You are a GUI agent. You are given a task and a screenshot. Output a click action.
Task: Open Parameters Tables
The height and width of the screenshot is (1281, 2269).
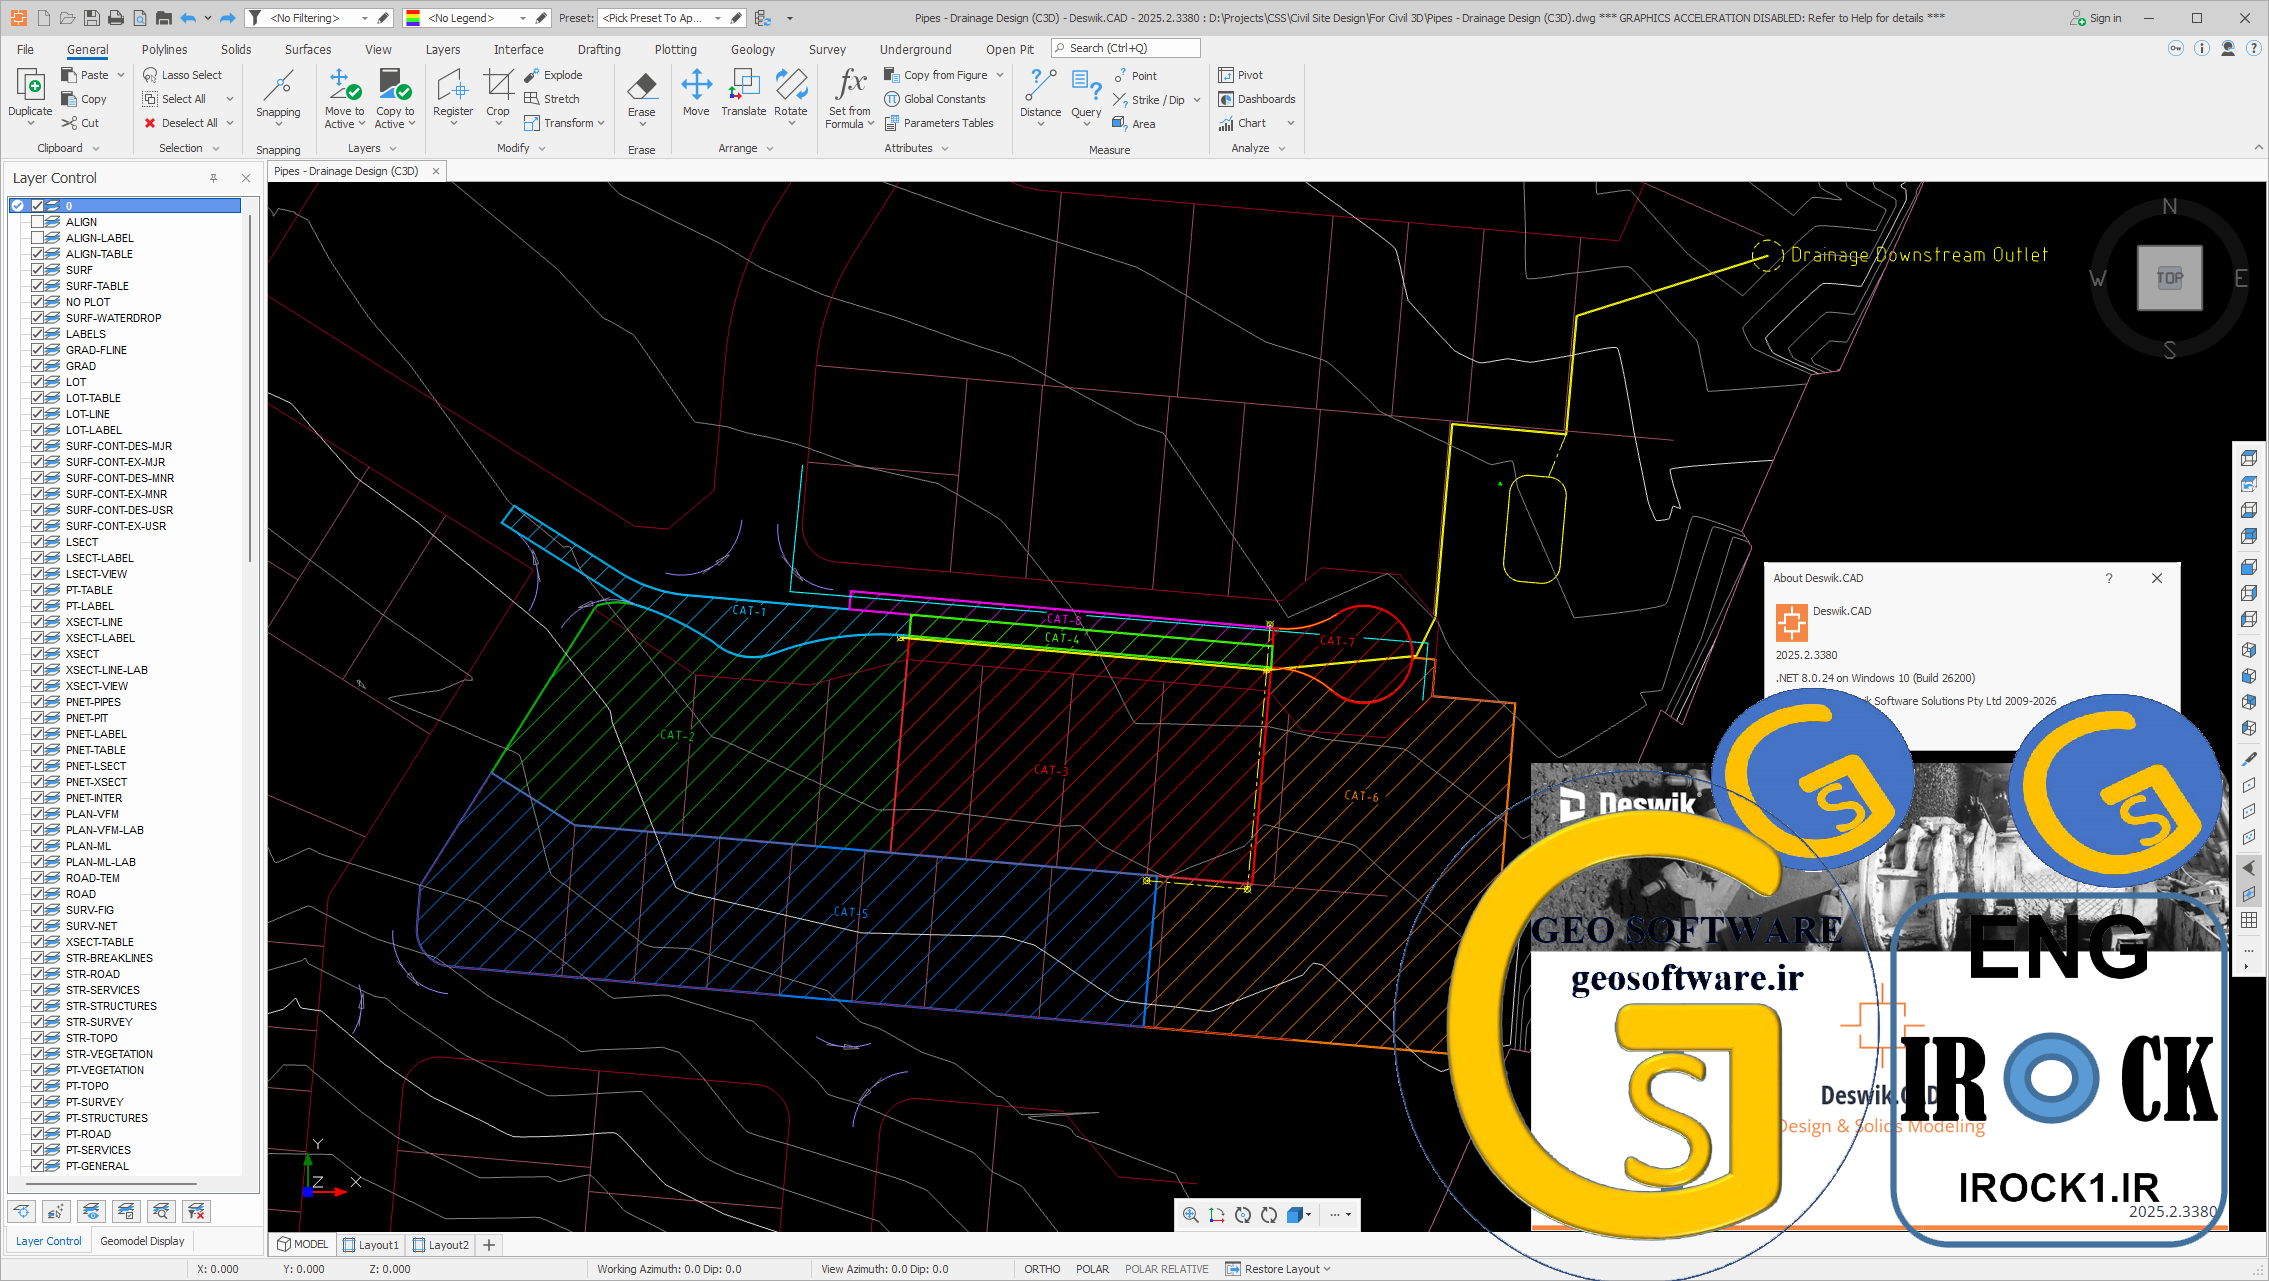939,123
